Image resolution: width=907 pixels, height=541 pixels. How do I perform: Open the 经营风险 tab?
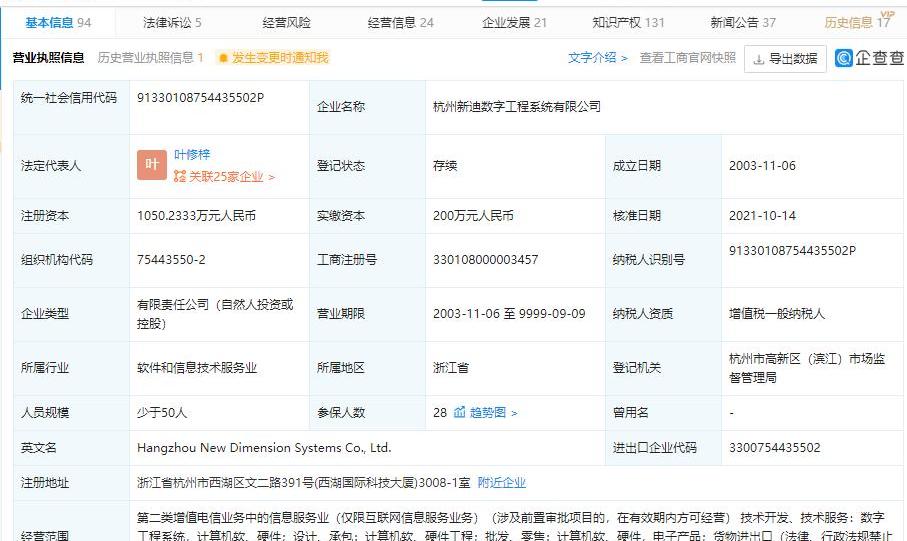(286, 23)
